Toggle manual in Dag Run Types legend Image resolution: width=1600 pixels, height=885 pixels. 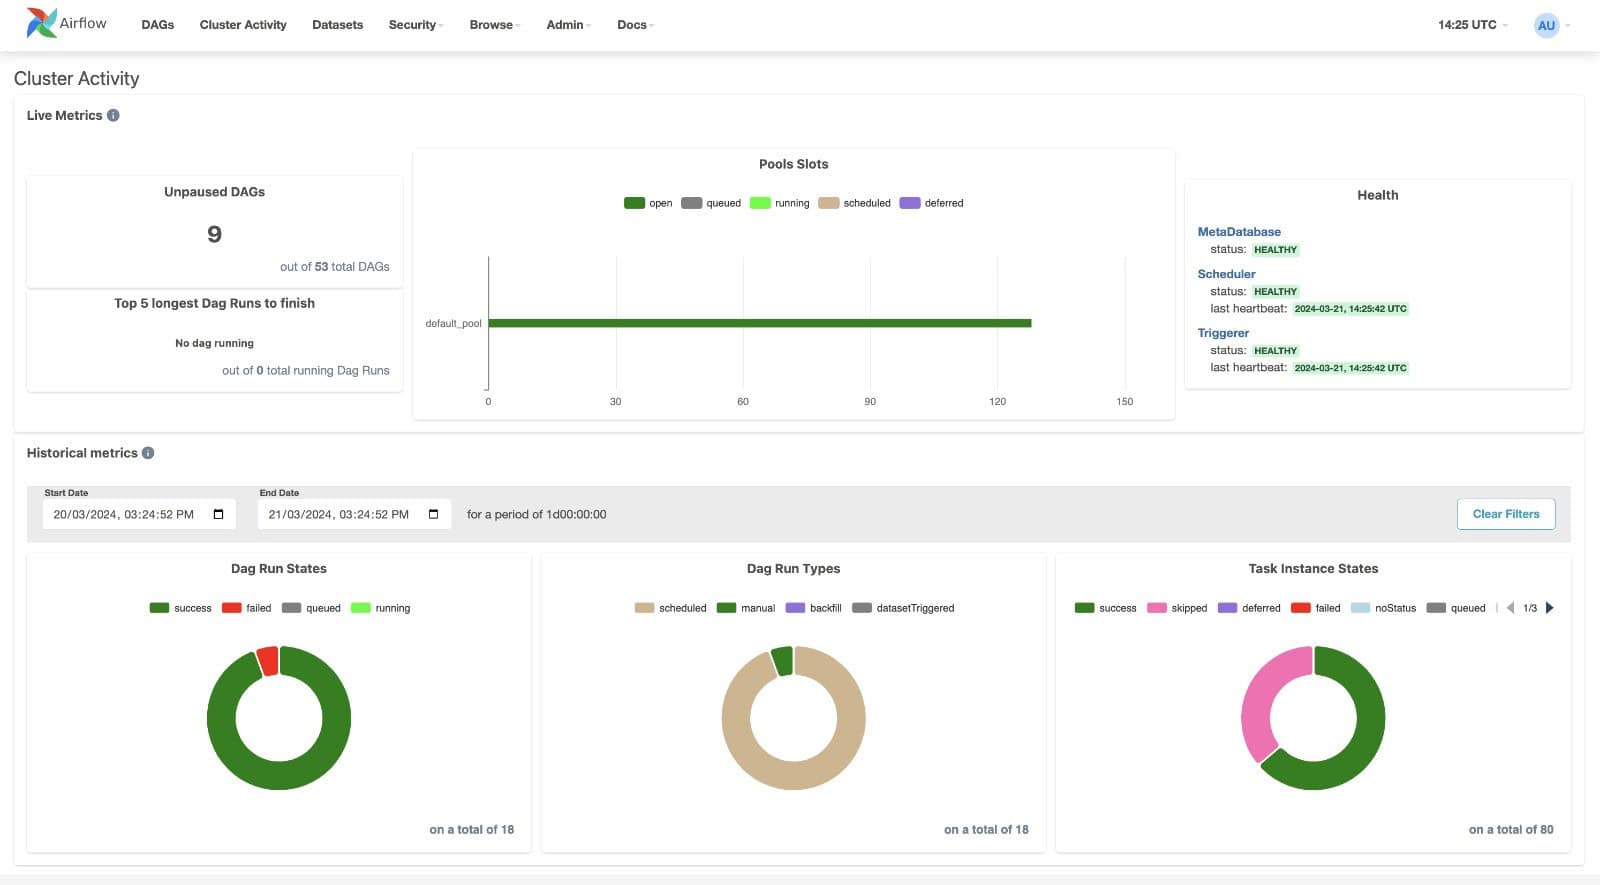click(x=746, y=608)
